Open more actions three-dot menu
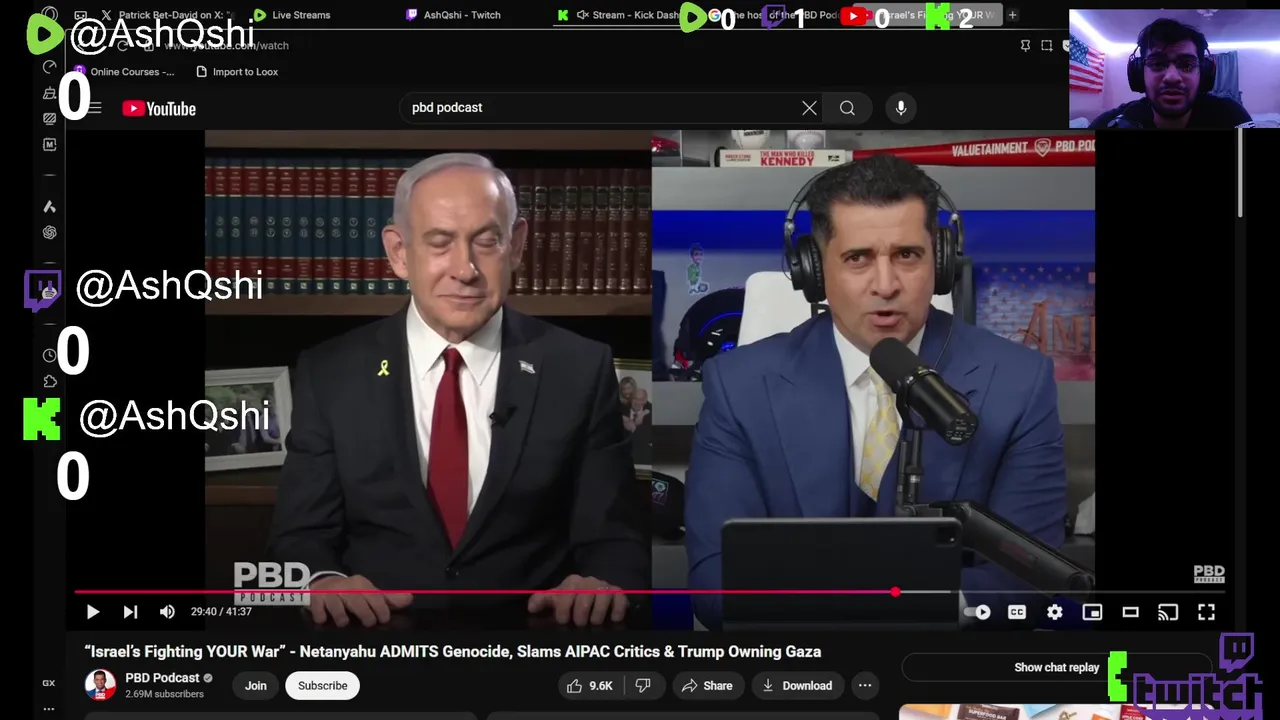The height and width of the screenshot is (720, 1280). [865, 686]
